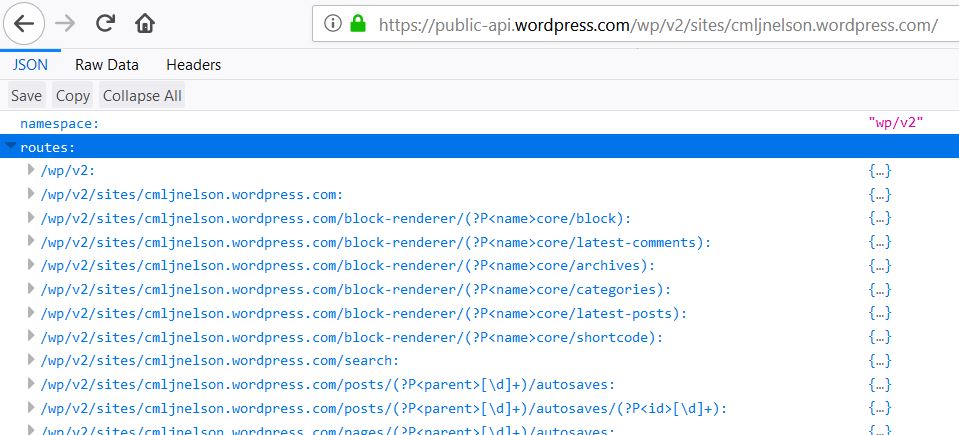Click the routes key label
Screen dimensions: 959x435
pos(48,147)
